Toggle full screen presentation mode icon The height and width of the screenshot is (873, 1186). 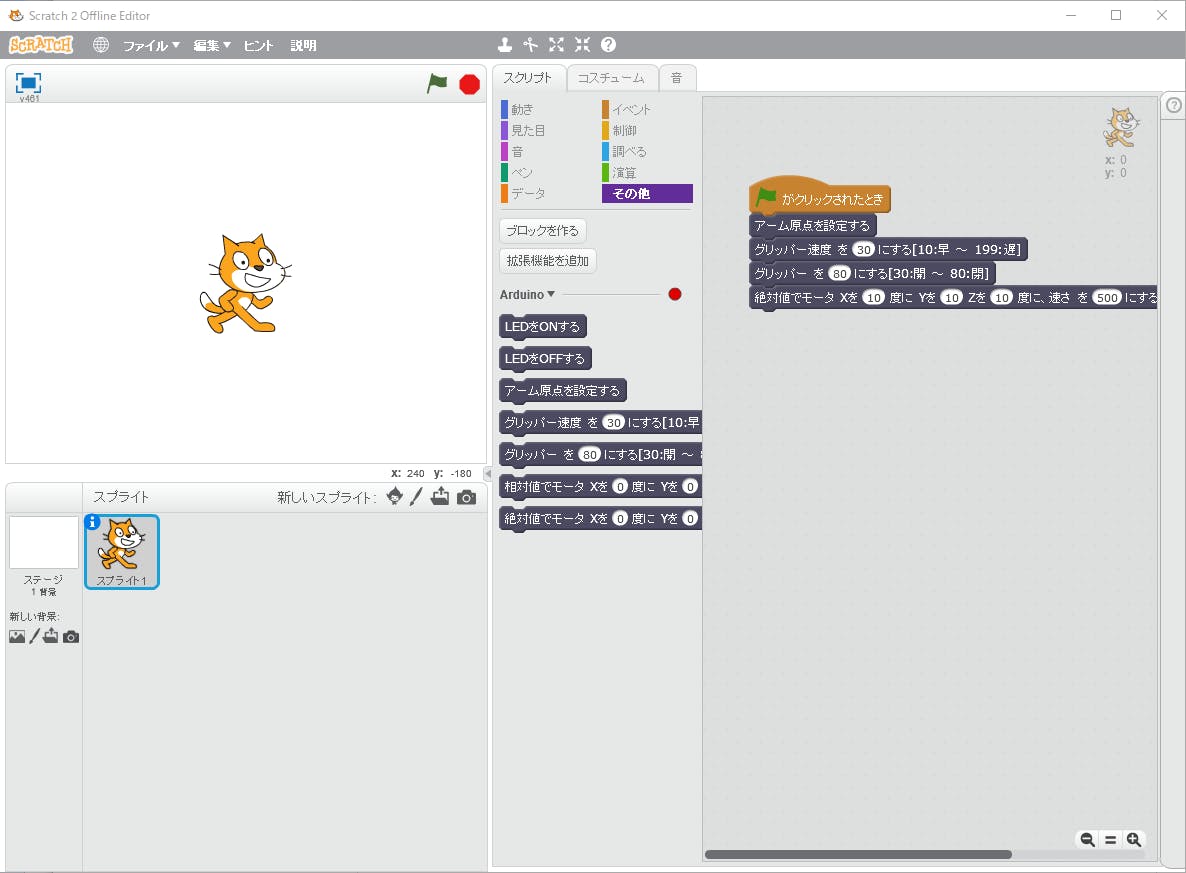pyautogui.click(x=28, y=83)
